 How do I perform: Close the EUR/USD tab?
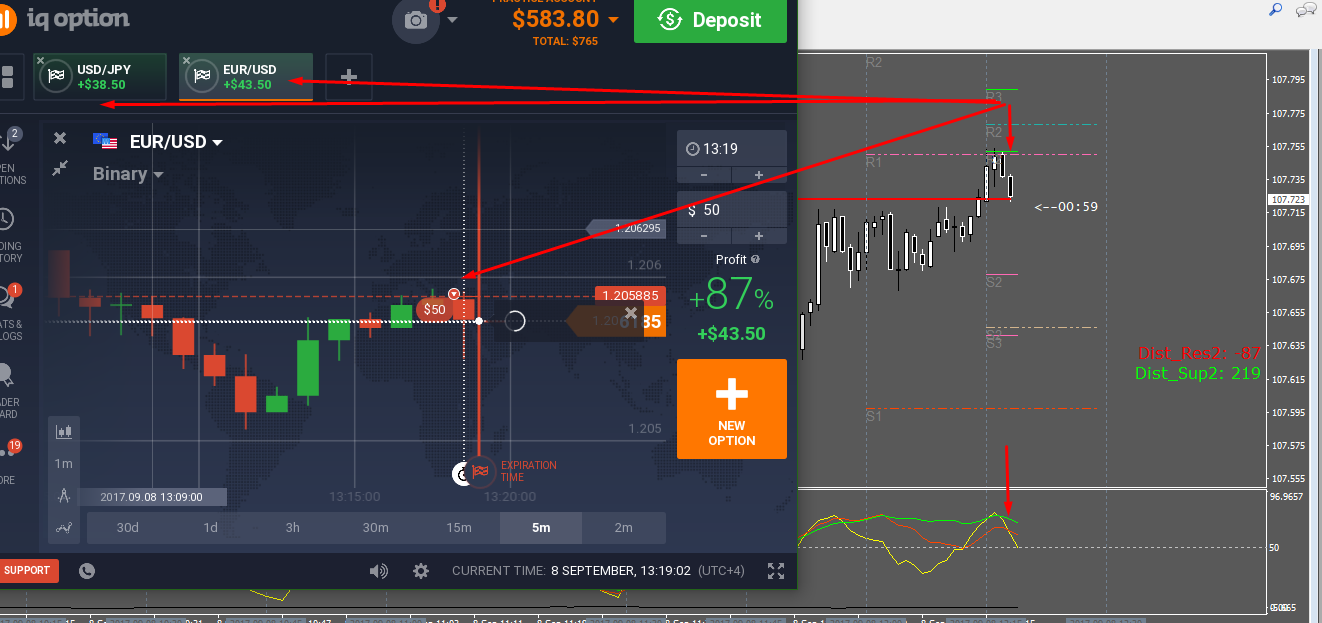pos(186,60)
